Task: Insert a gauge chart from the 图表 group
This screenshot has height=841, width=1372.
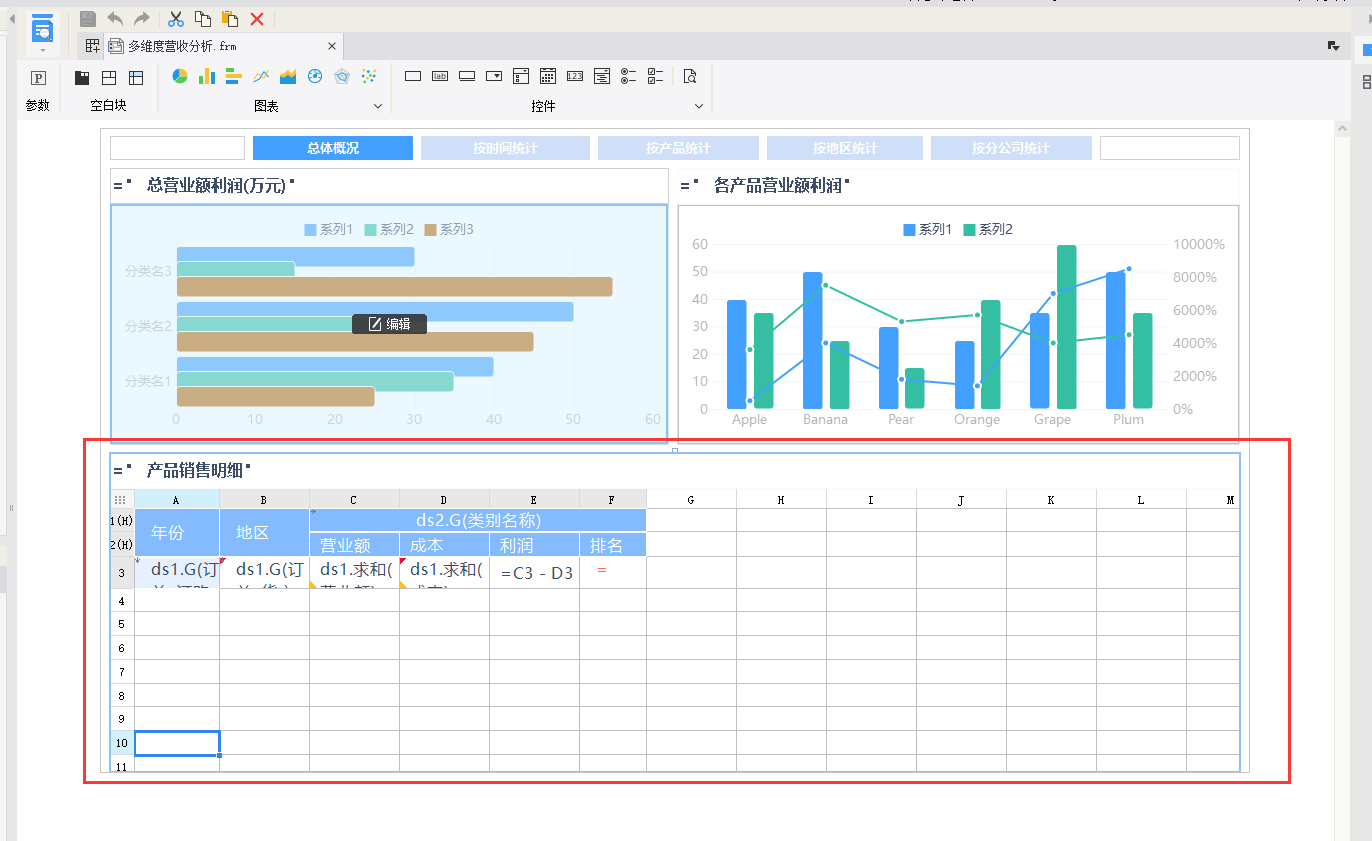Action: [x=315, y=76]
